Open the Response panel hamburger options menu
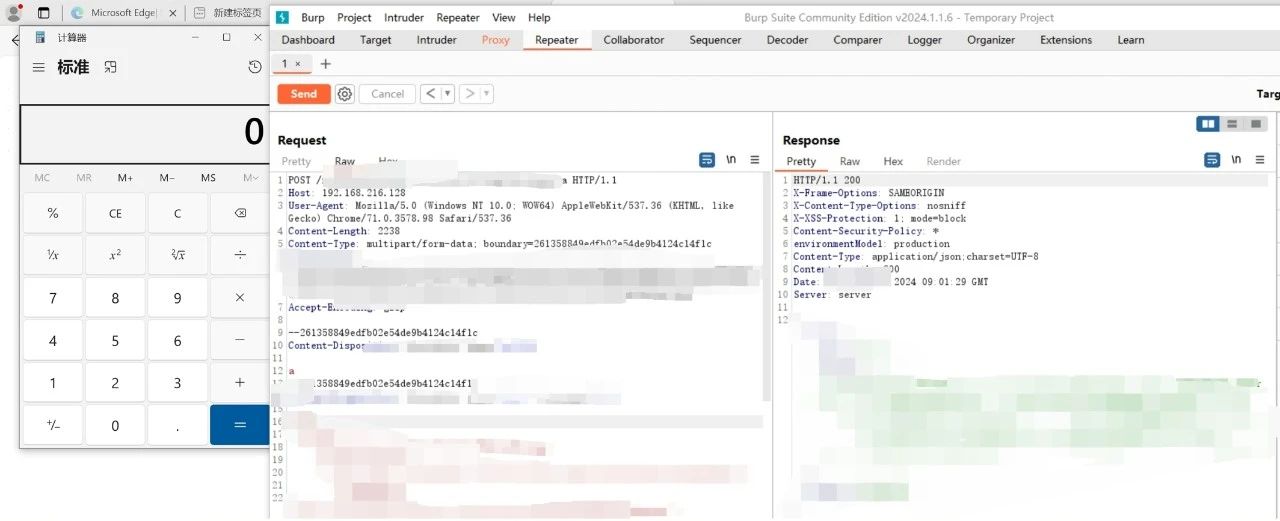This screenshot has height=521, width=1280. (1259, 160)
